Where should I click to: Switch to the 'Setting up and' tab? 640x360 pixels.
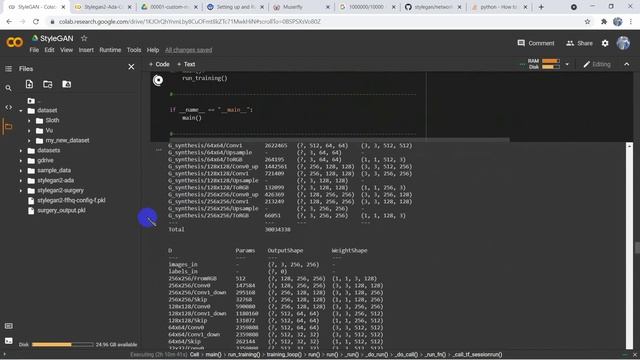point(234,7)
